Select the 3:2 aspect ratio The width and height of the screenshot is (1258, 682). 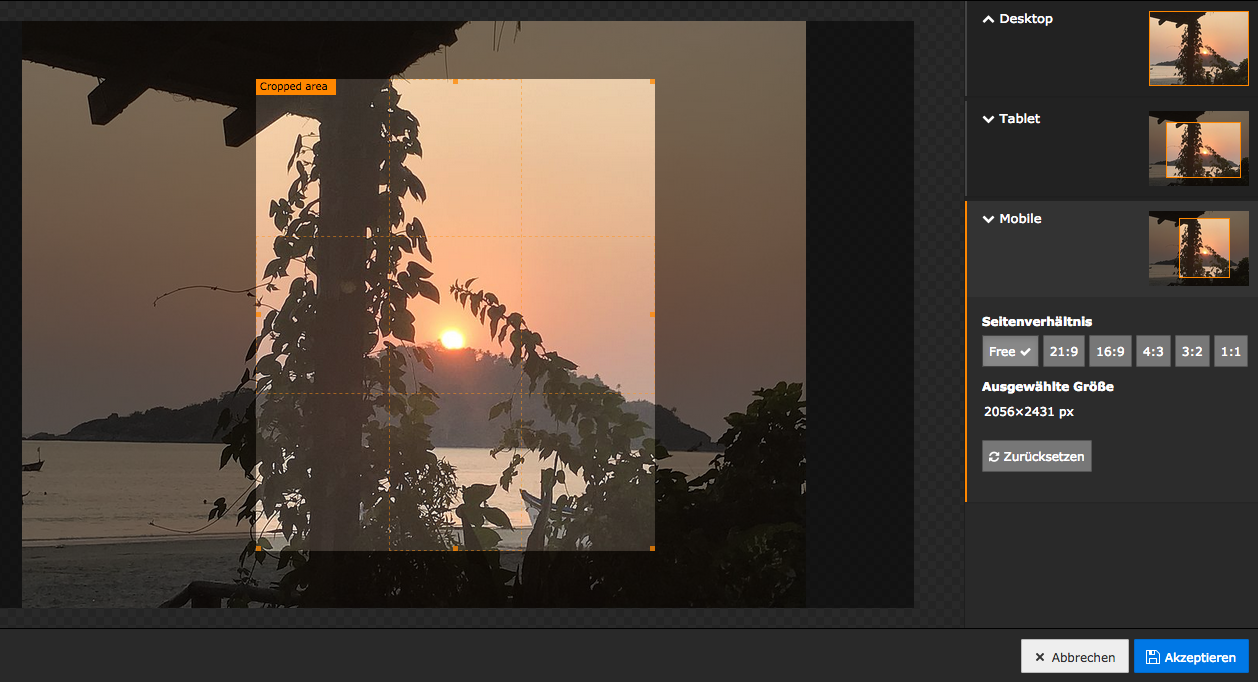point(1192,351)
